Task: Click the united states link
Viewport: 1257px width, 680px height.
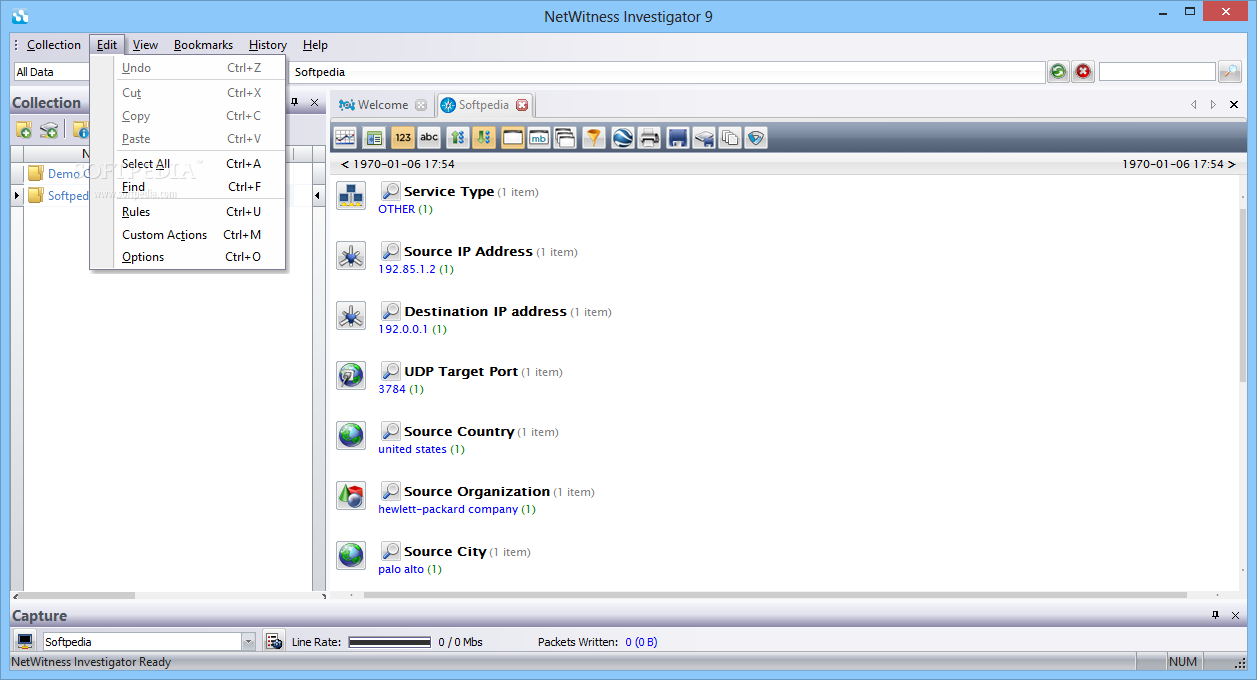Action: coord(412,449)
